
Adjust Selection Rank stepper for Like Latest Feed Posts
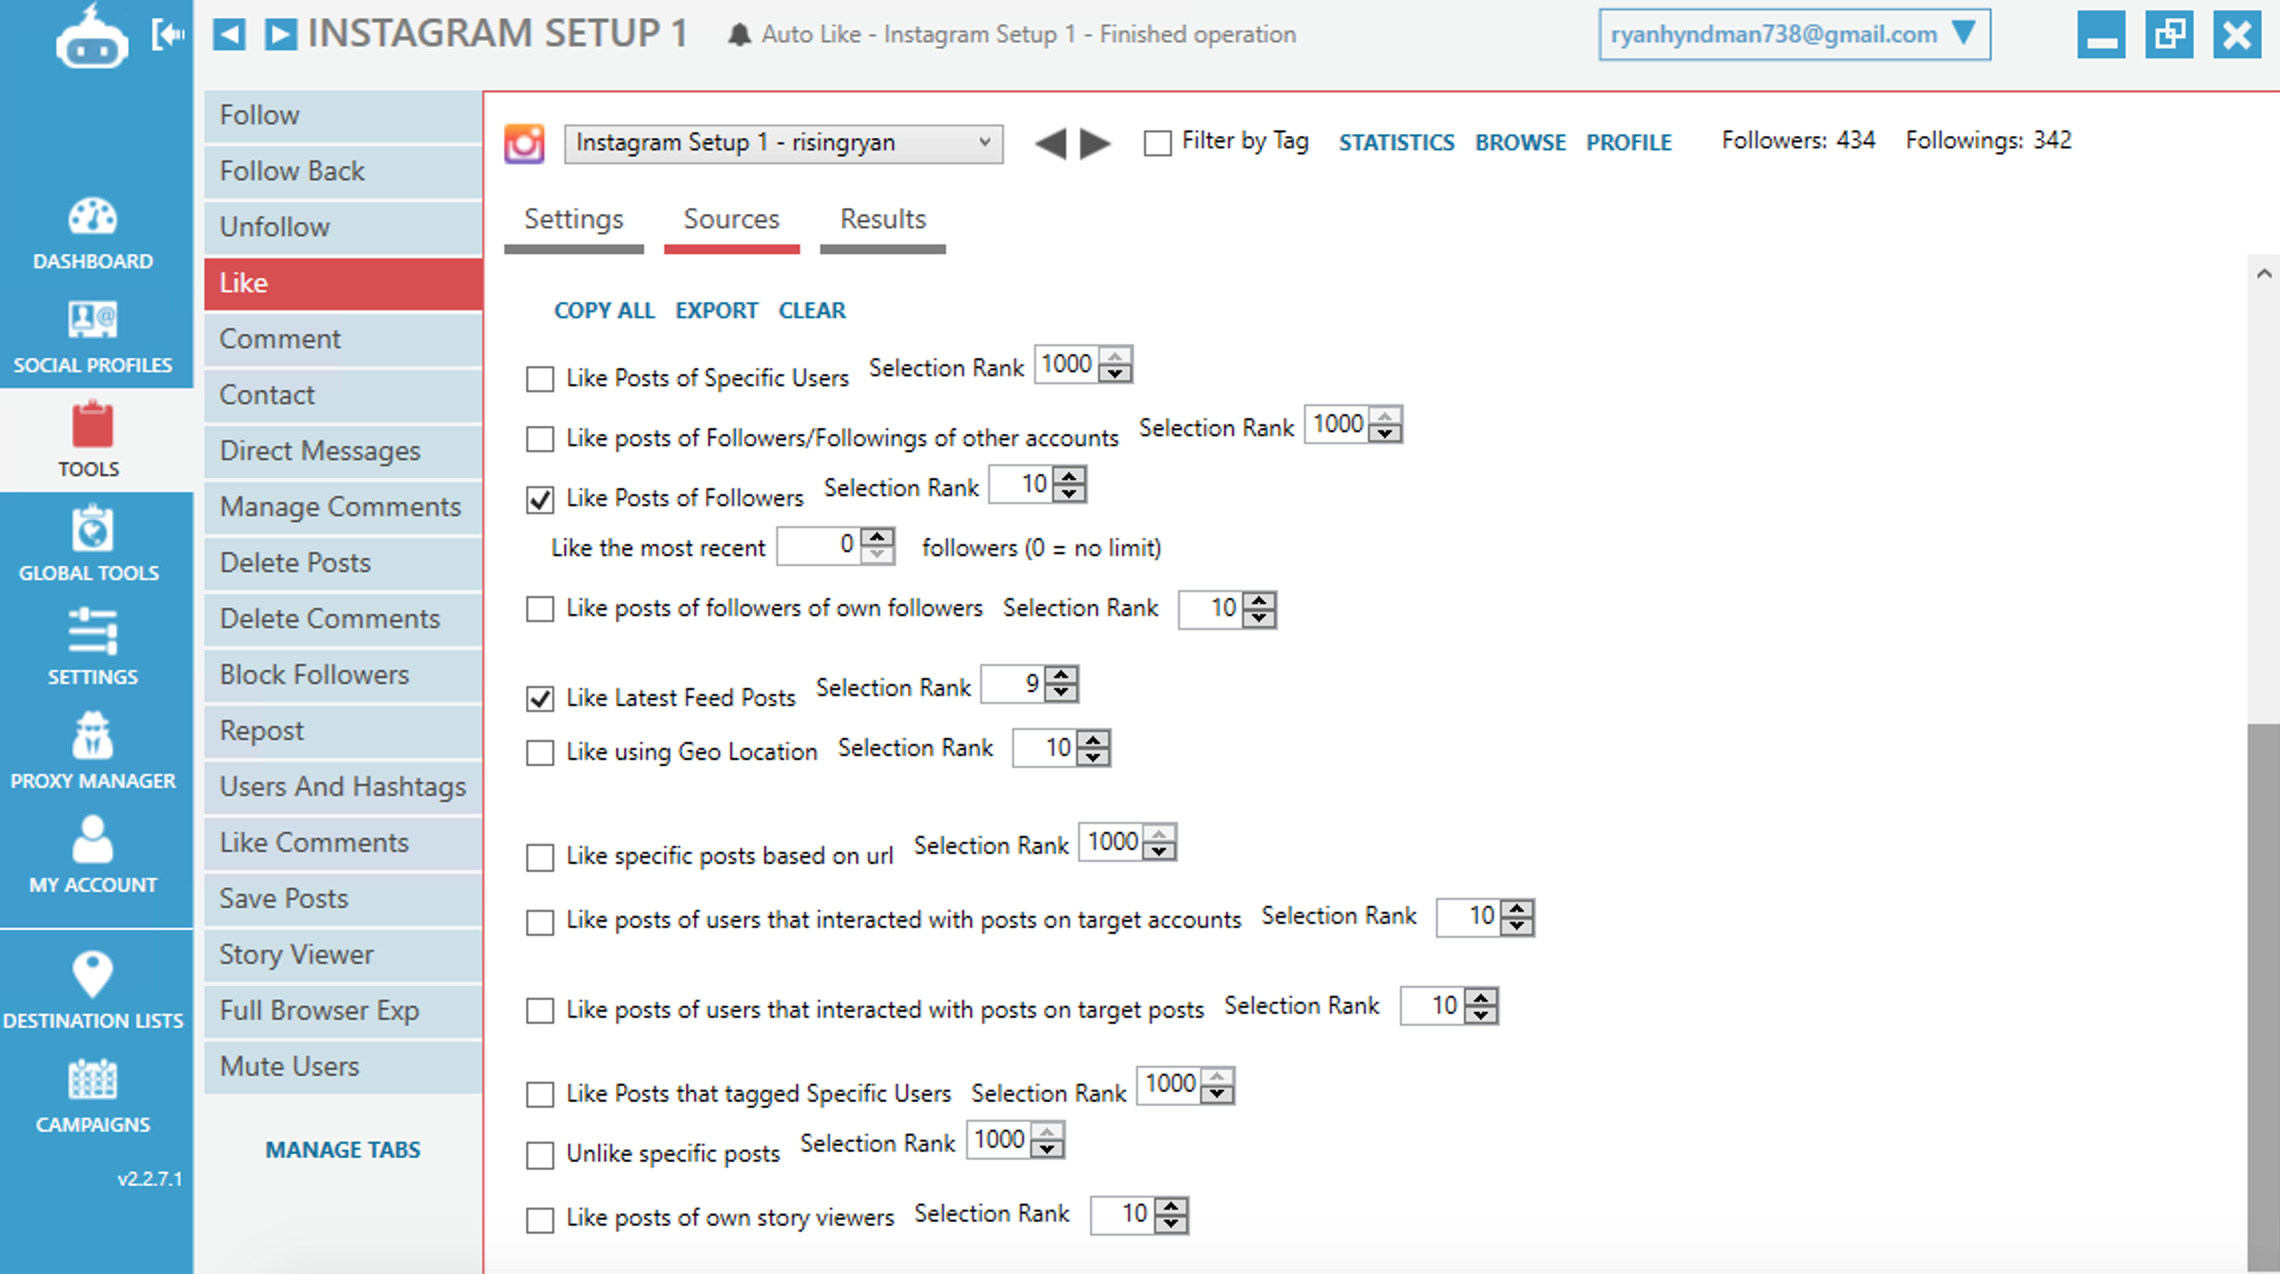pyautogui.click(x=1061, y=685)
